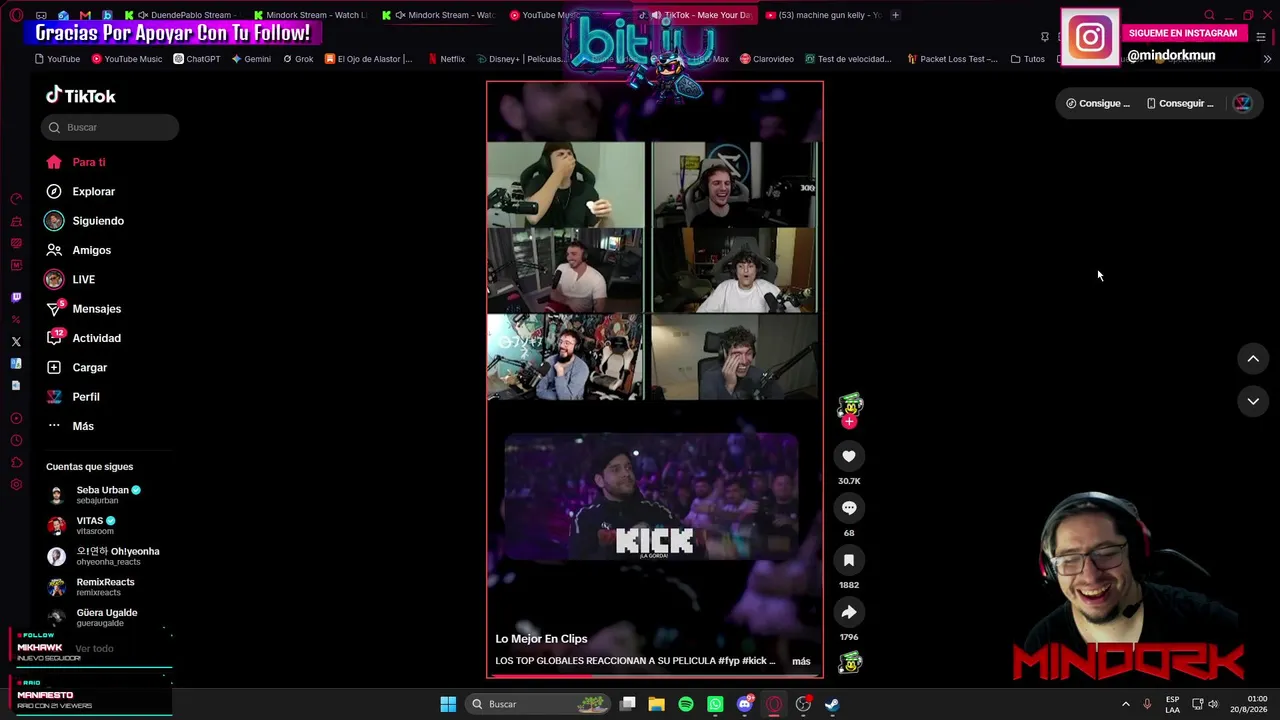This screenshot has width=1280, height=720.
Task: Open a new browser tab
Action: coord(895,15)
